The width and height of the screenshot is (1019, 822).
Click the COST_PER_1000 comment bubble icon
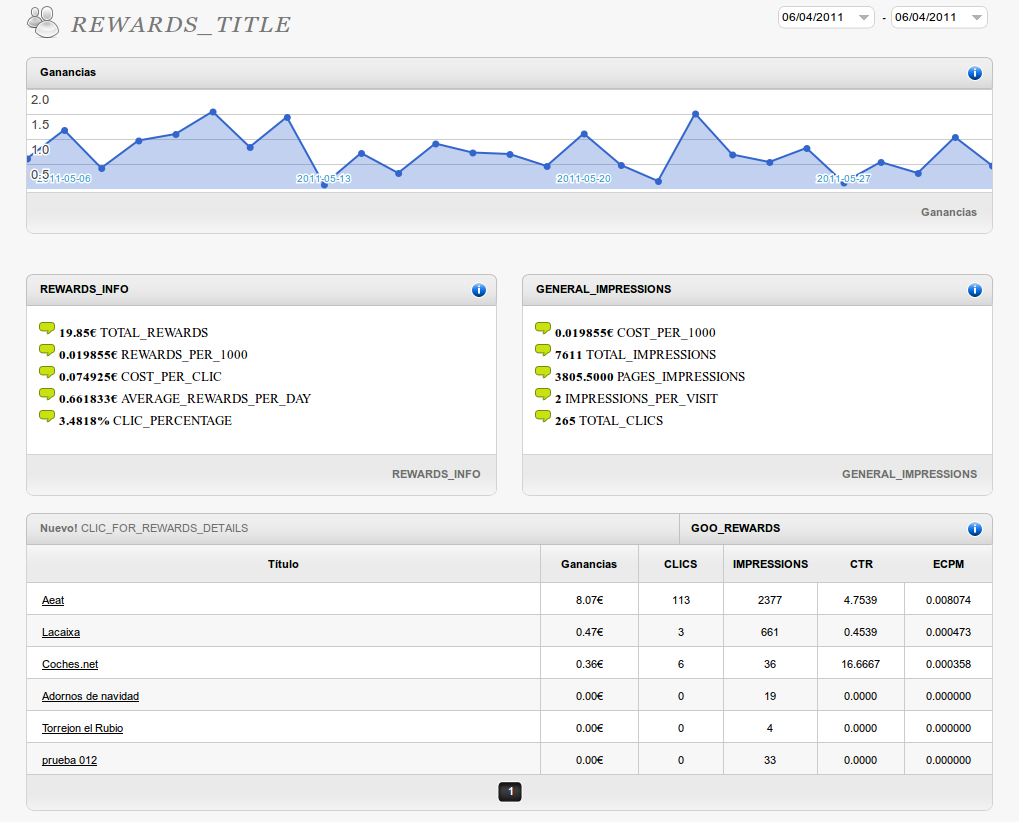(543, 329)
